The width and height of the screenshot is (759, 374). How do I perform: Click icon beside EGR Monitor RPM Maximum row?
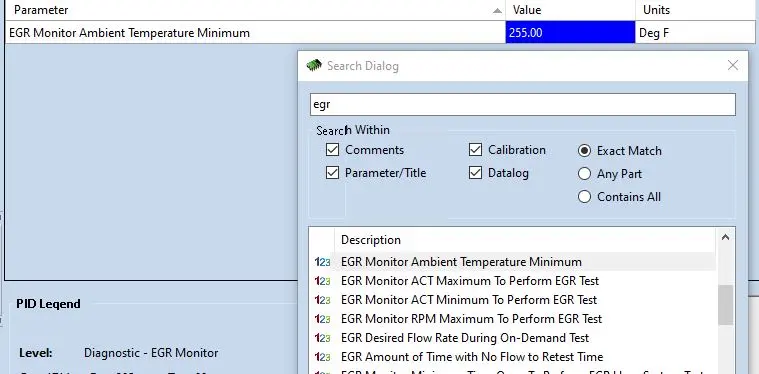click(322, 319)
